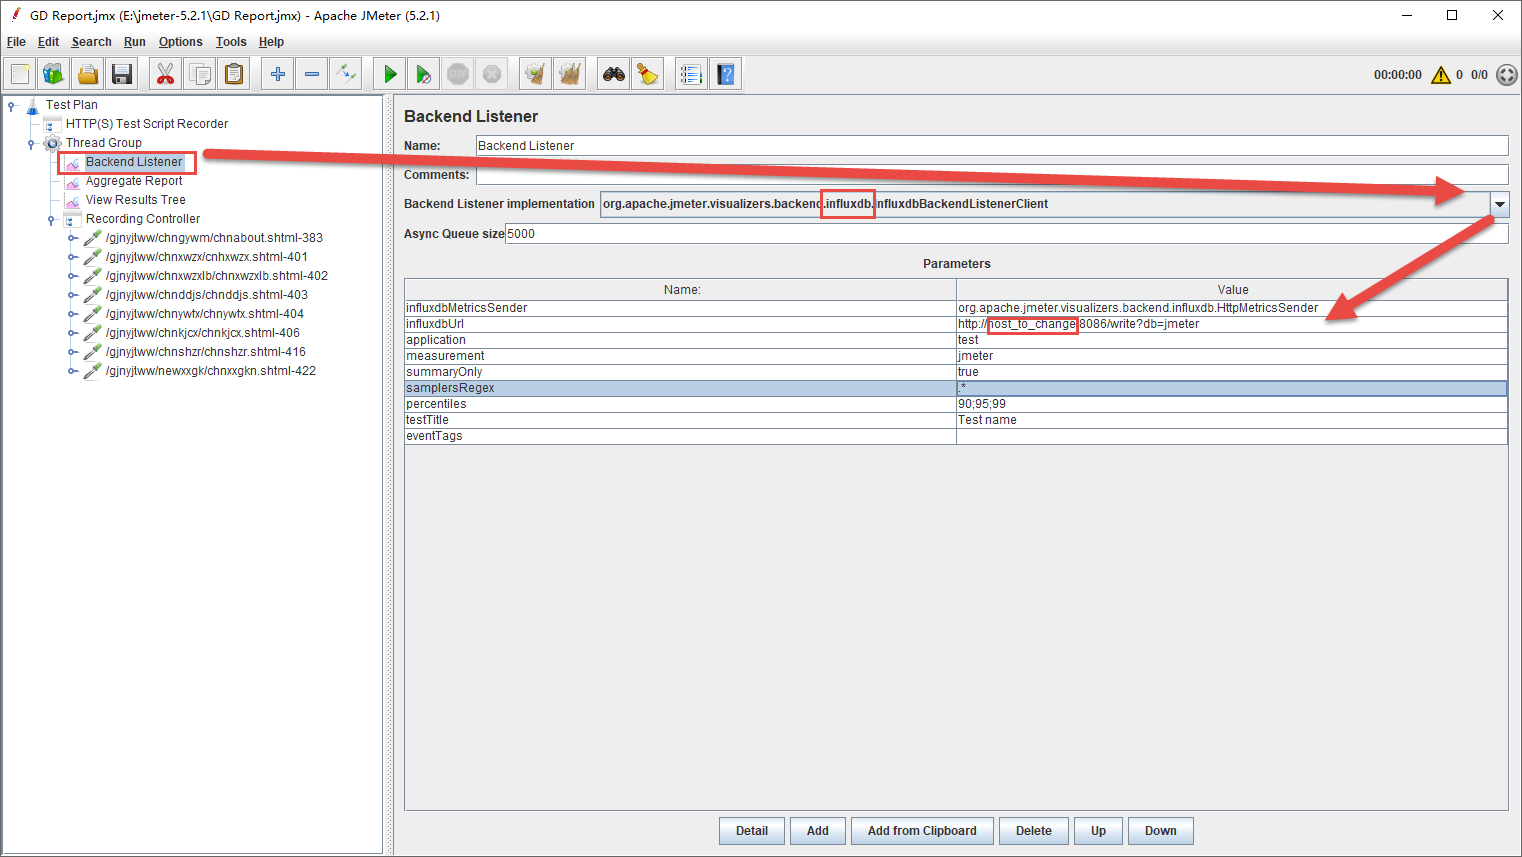Collapse the Thread Group tree node
This screenshot has width=1522, height=857.
[31, 144]
